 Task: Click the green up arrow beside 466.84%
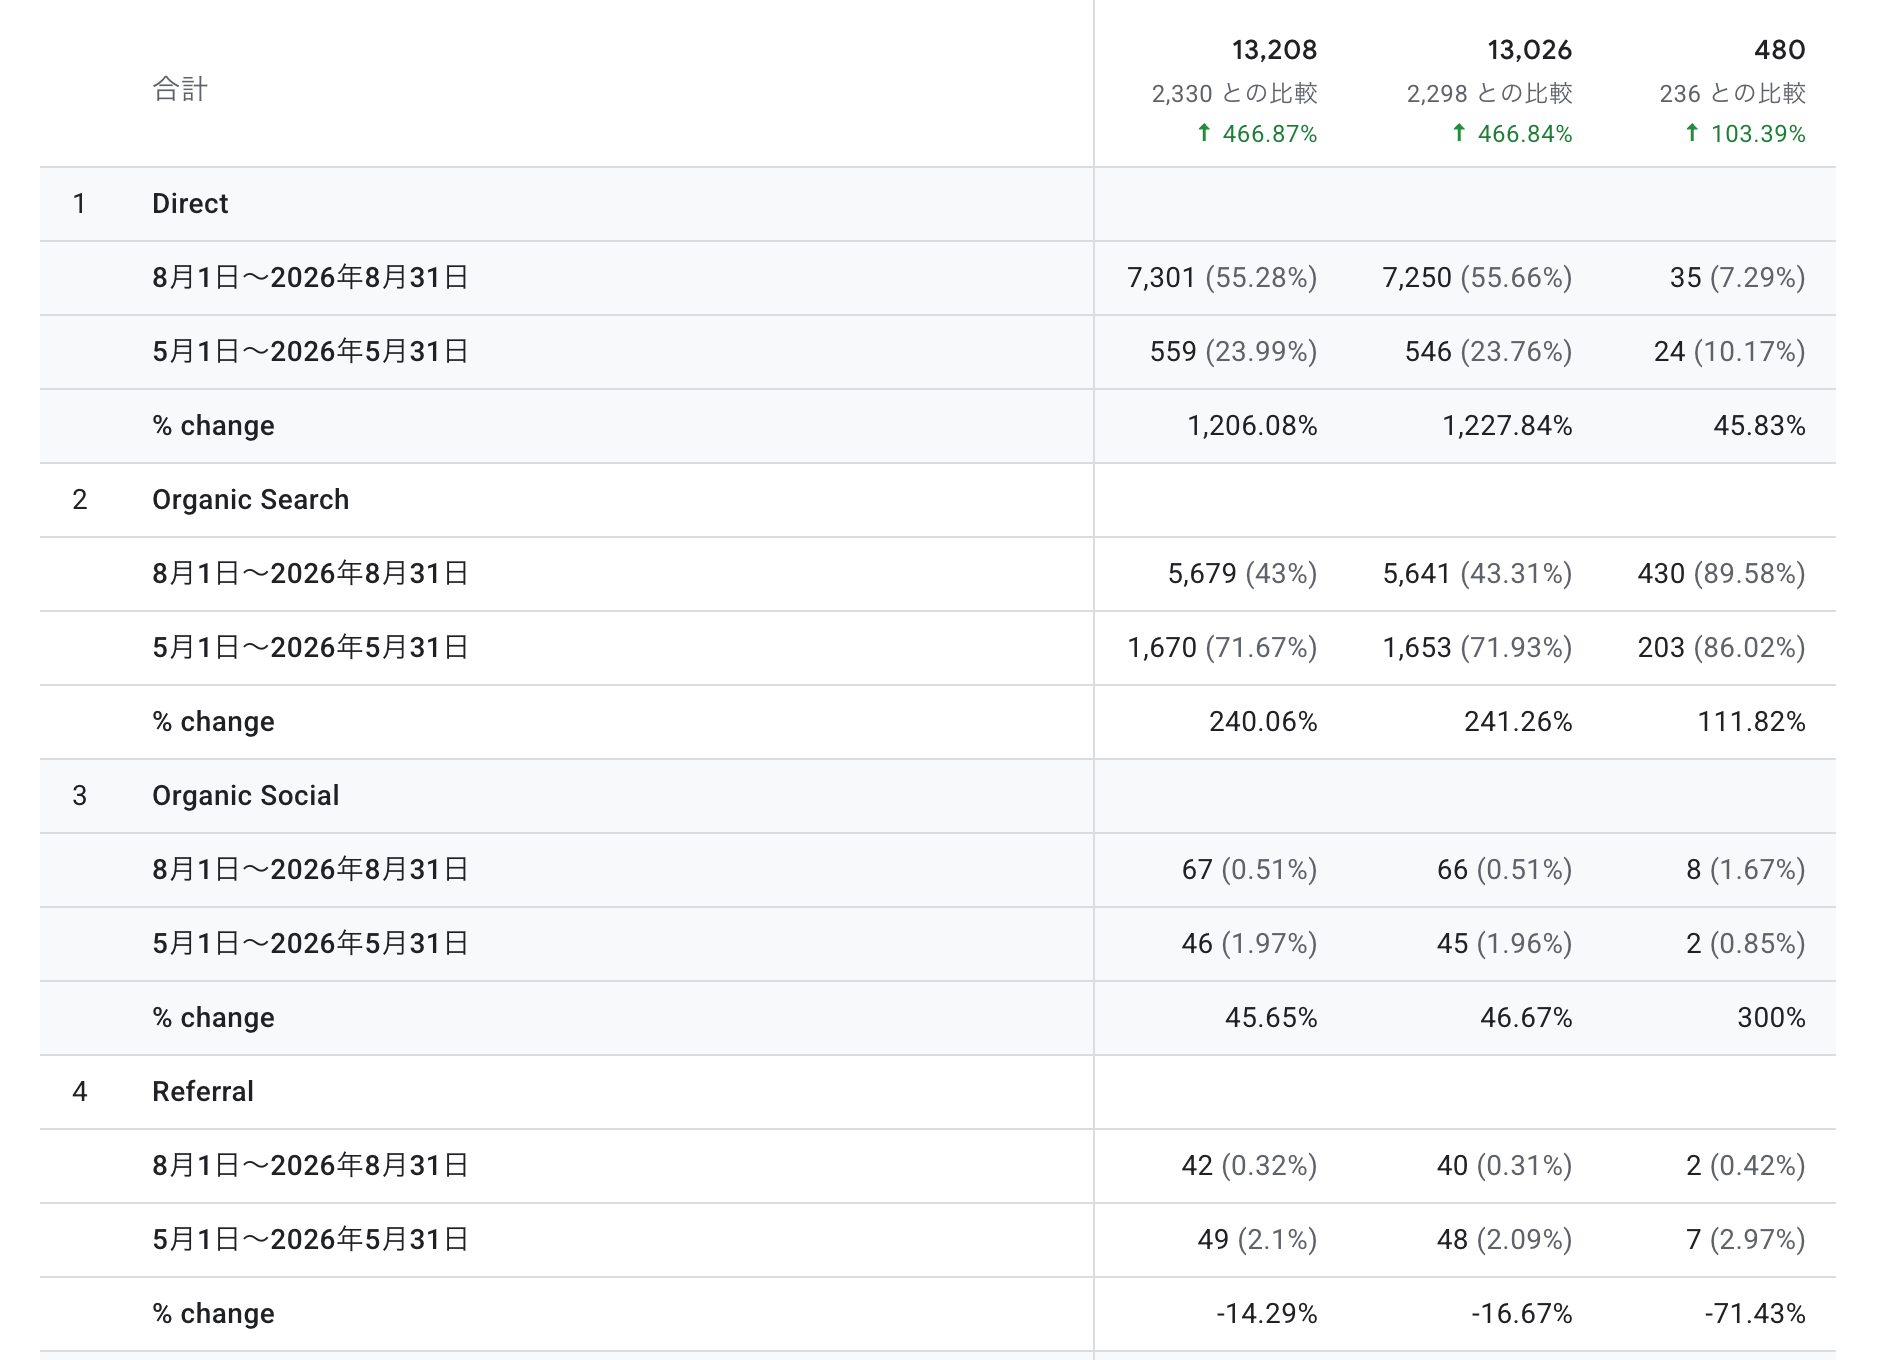tap(1459, 133)
